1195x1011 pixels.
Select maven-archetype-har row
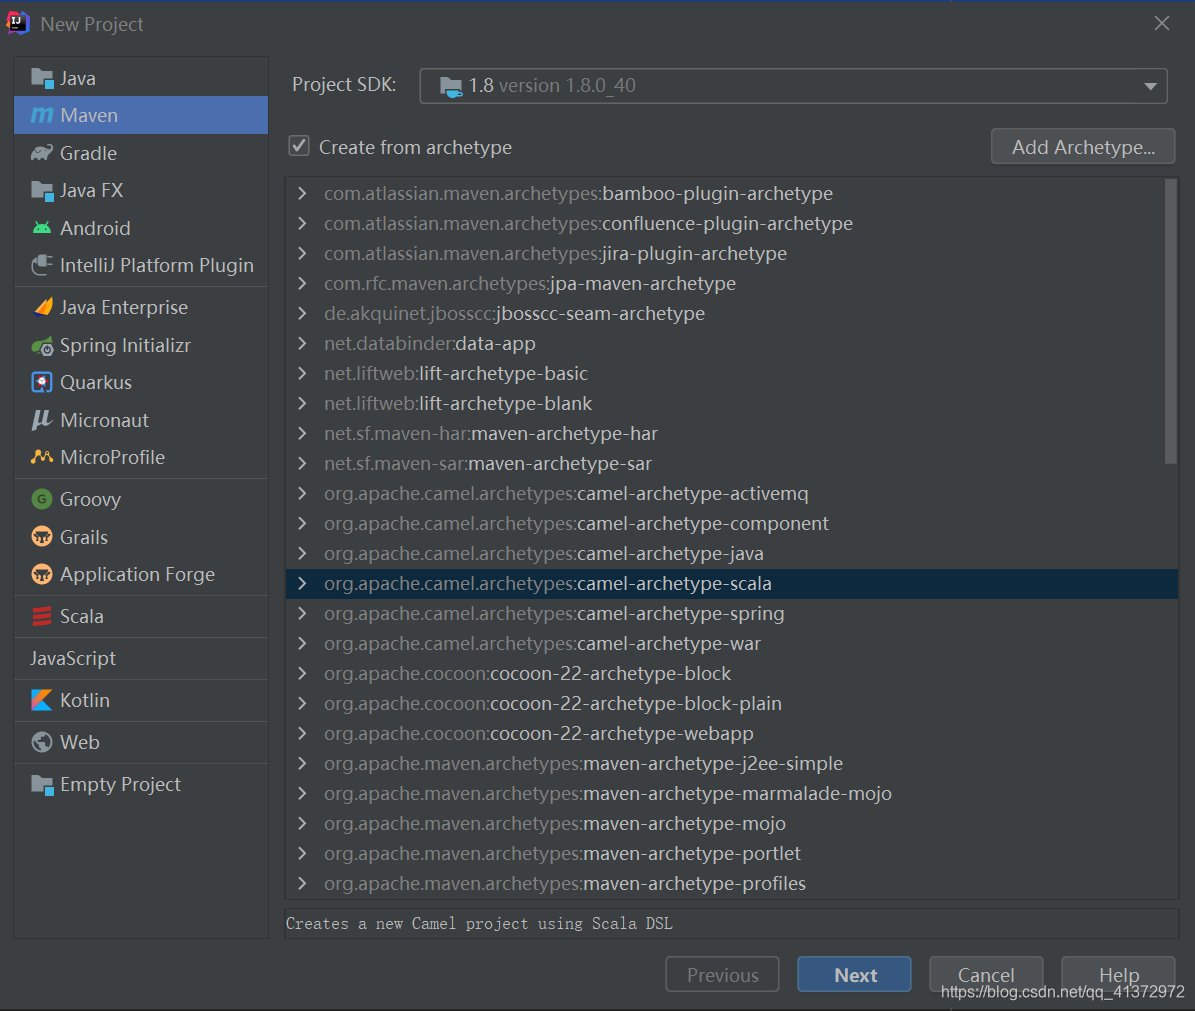click(x=732, y=434)
